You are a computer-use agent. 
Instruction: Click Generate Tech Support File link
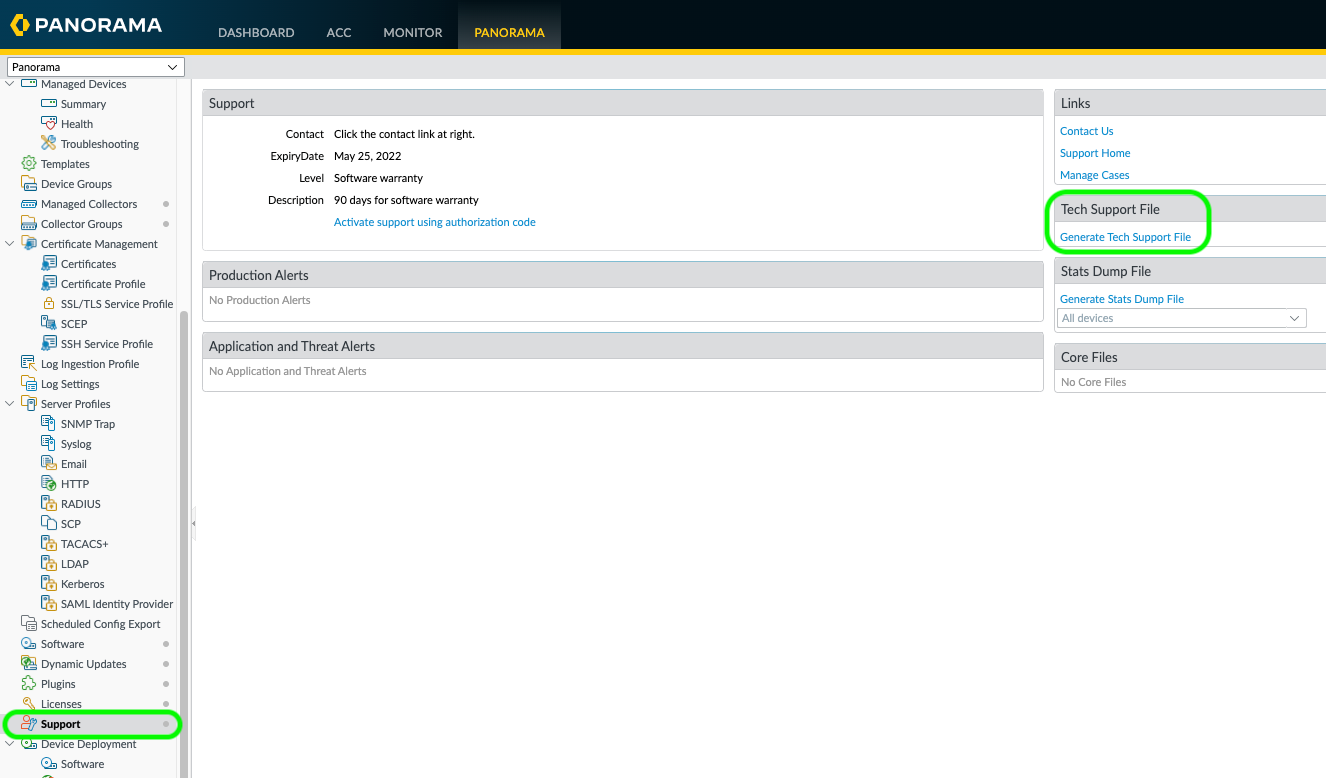1125,238
